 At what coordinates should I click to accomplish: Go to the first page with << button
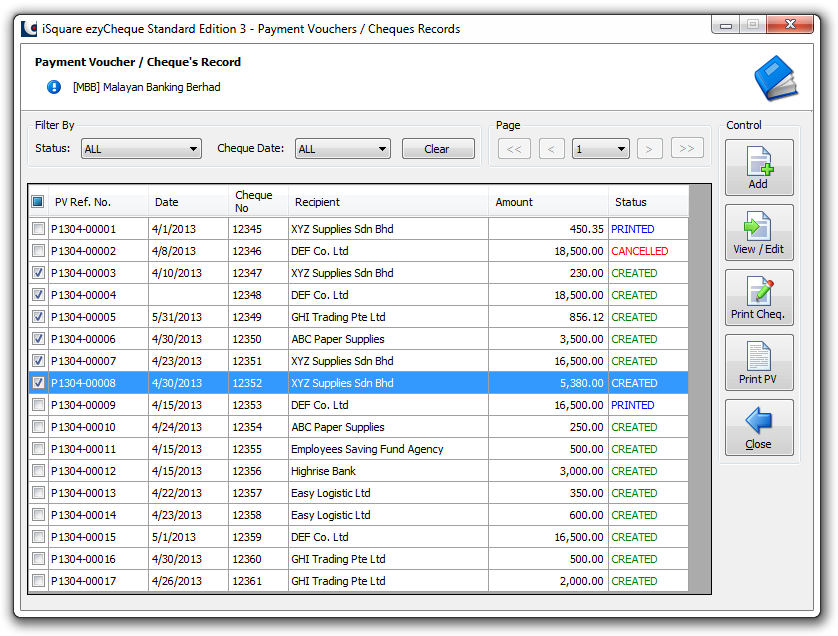click(x=514, y=149)
